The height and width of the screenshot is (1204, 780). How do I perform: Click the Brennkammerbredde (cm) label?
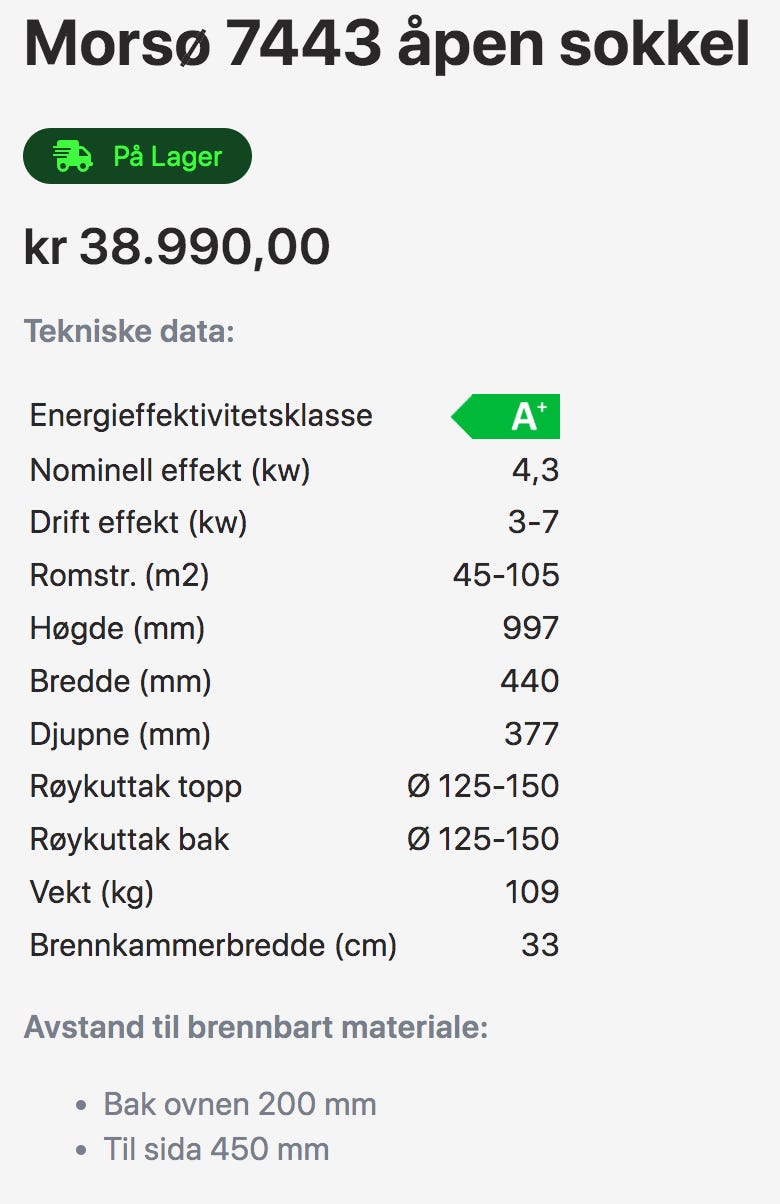pyautogui.click(x=213, y=945)
